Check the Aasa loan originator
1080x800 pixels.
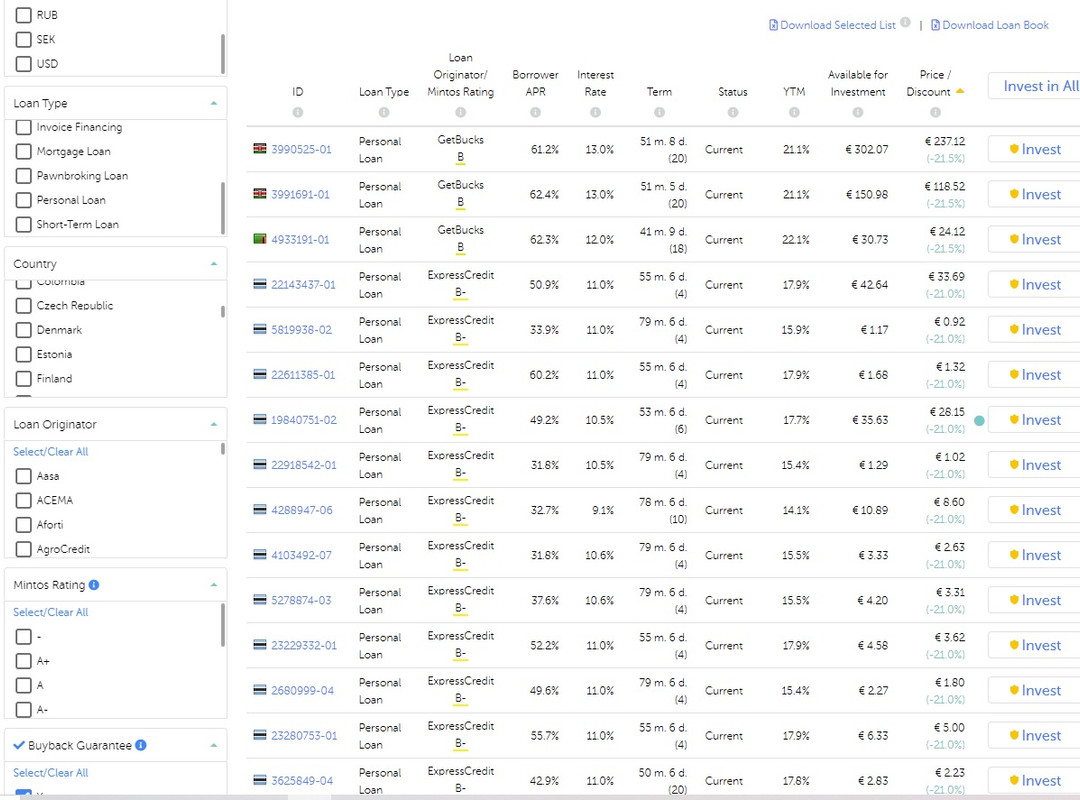click(x=23, y=475)
